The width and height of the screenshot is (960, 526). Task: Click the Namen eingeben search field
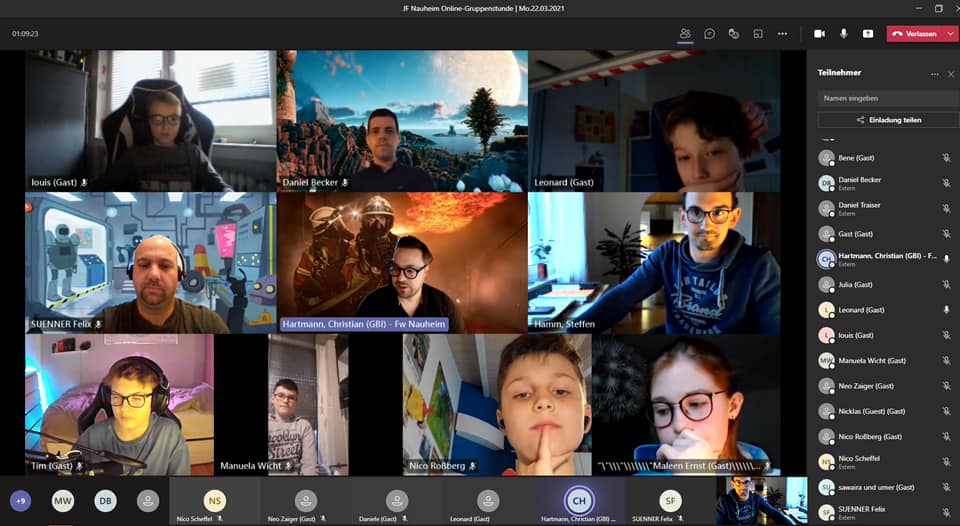point(888,98)
